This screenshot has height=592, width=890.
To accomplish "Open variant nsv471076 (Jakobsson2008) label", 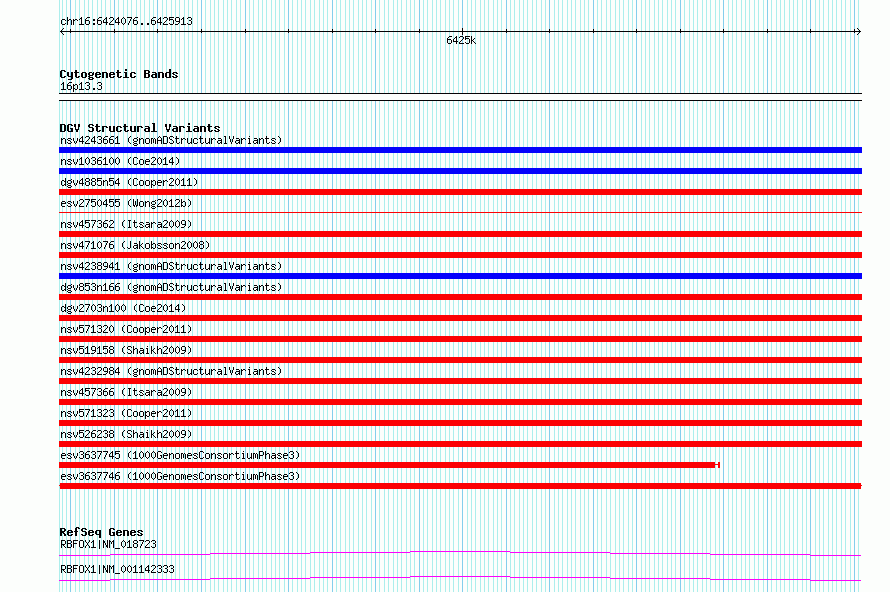I will point(135,245).
